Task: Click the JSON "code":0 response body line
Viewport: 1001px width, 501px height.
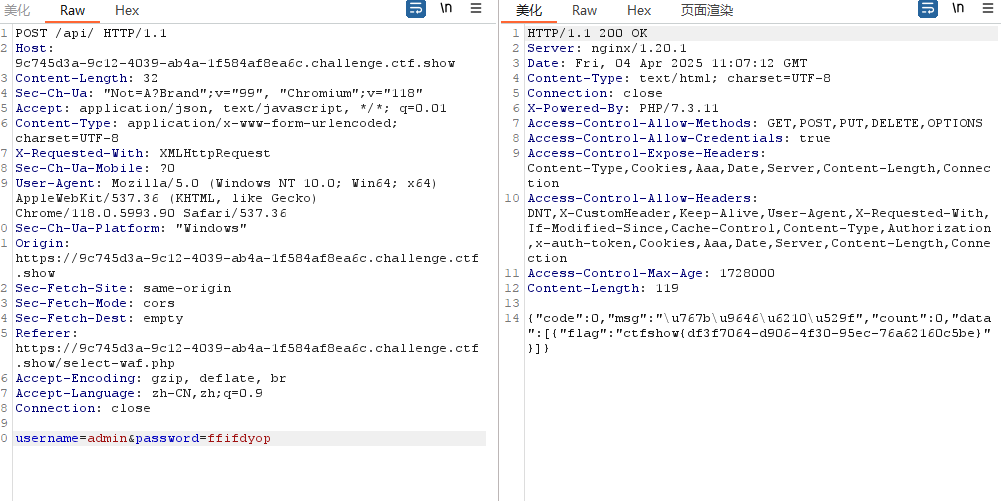Action: point(760,318)
